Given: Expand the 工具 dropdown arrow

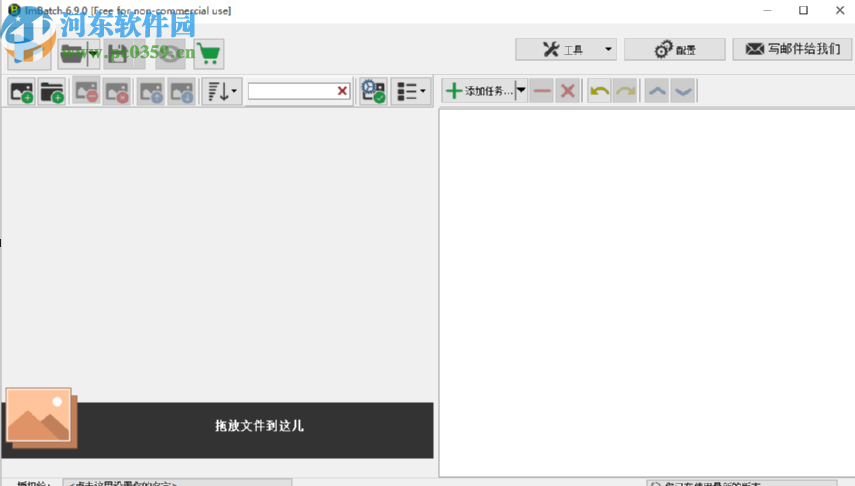Looking at the screenshot, I should tap(609, 50).
